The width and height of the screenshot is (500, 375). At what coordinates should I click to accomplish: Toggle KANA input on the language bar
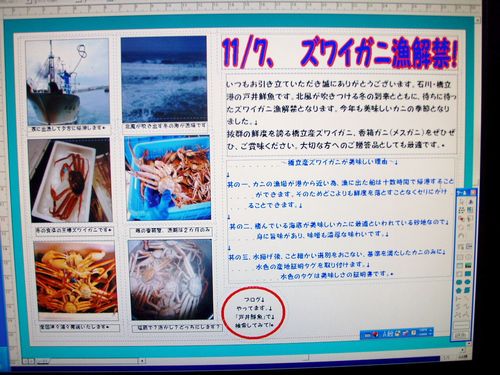click(423, 334)
